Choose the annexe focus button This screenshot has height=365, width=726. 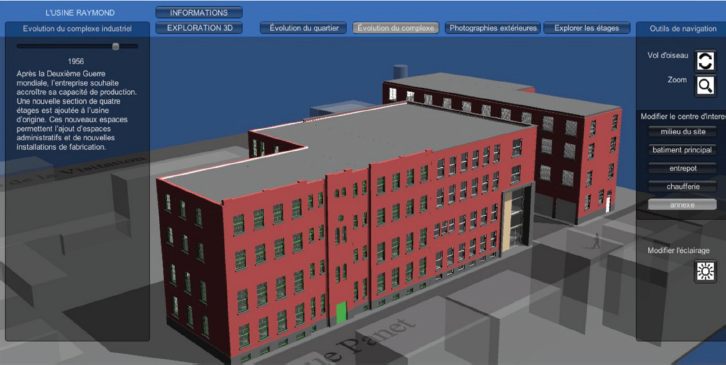coord(682,205)
